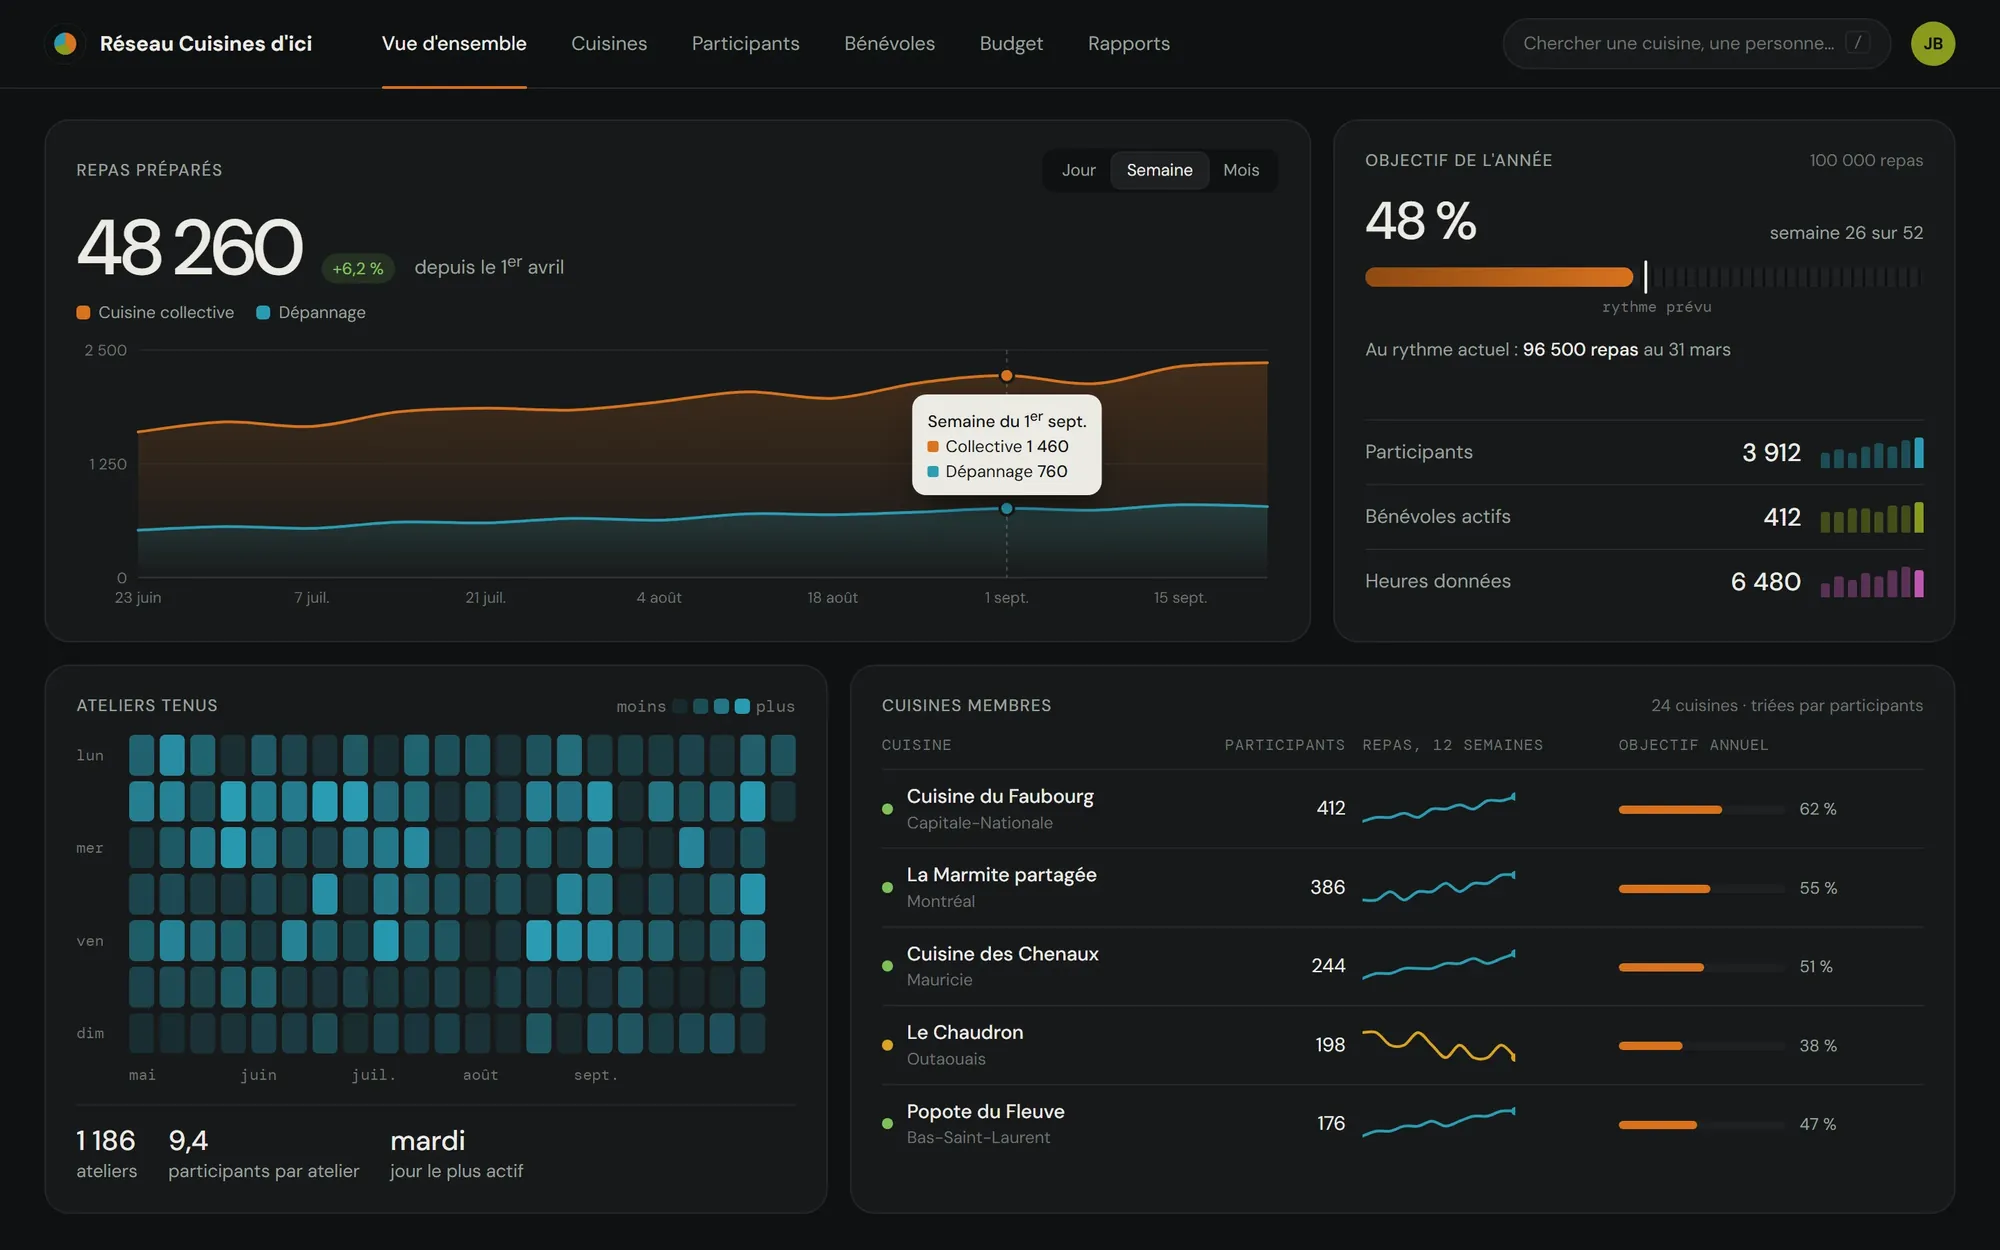Image resolution: width=2000 pixels, height=1250 pixels.
Task: Sort by OBJECTIF ANNUEL column header
Action: [1693, 745]
